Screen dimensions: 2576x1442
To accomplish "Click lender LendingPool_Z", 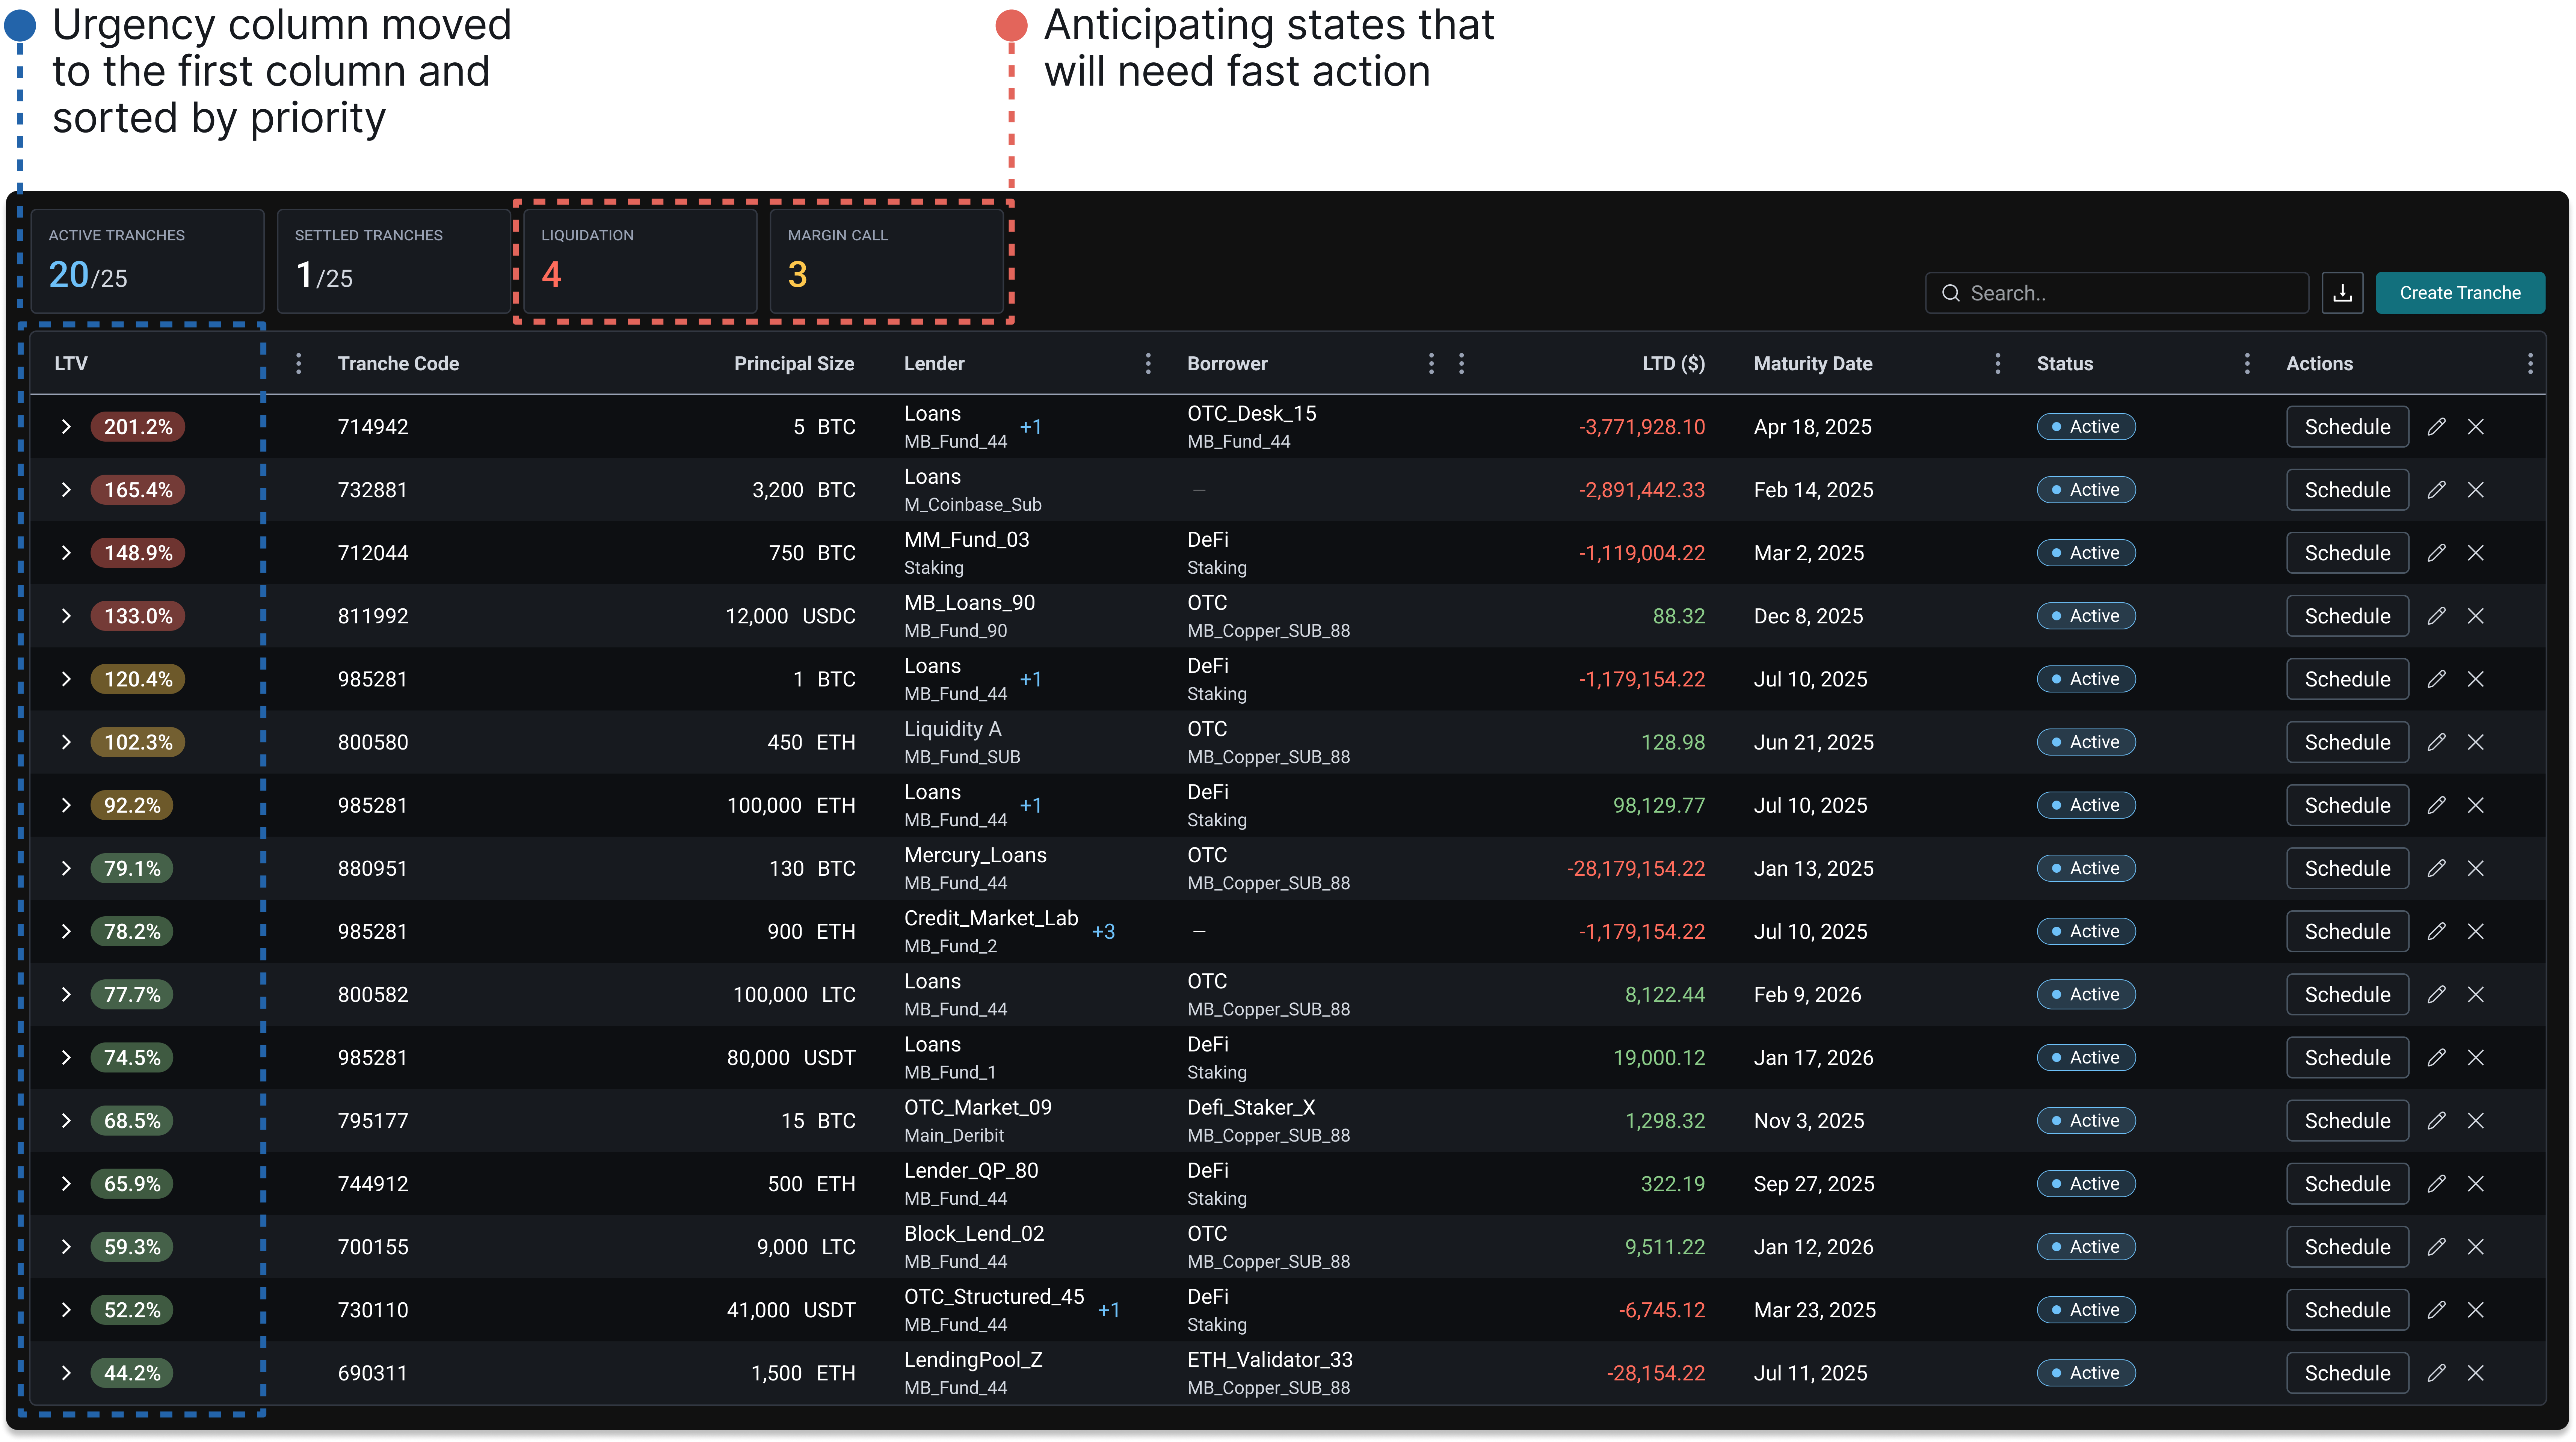I will pyautogui.click(x=973, y=1360).
